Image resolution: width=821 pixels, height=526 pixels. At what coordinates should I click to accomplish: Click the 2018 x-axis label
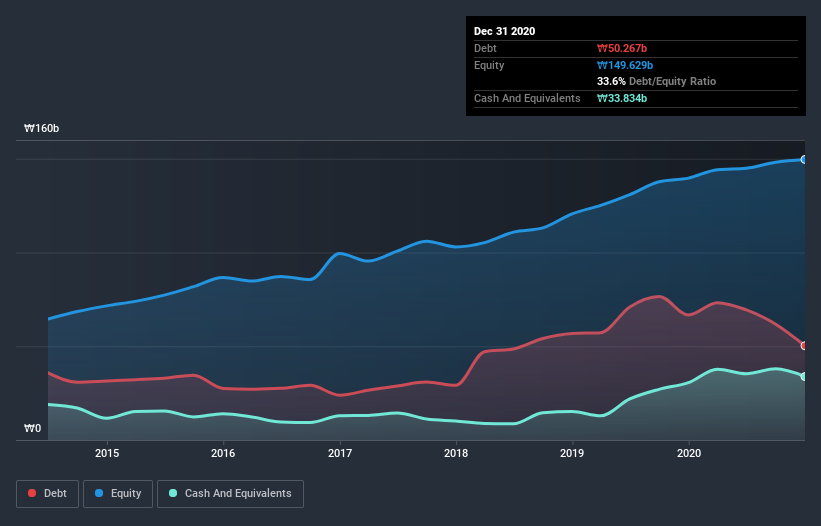pos(456,453)
